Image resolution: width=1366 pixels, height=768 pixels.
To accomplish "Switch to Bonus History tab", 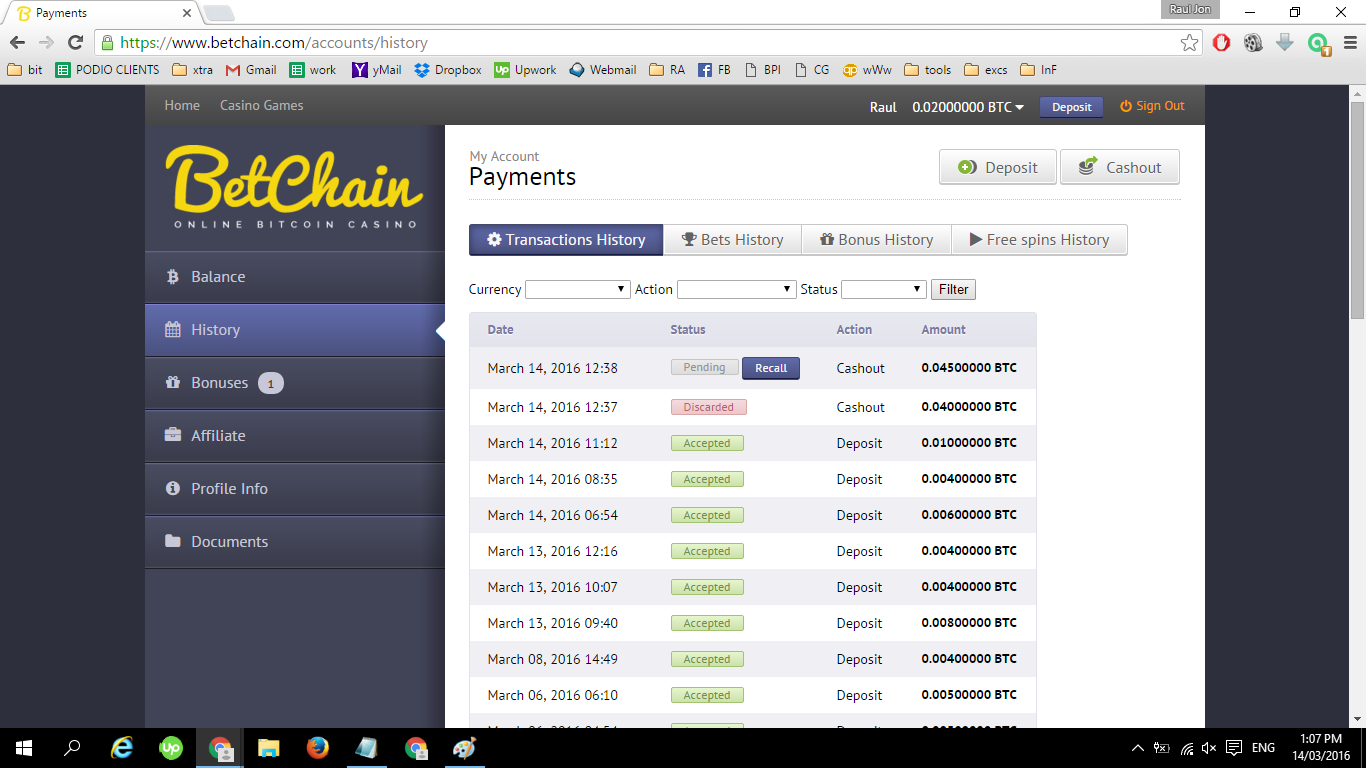I will (x=876, y=240).
